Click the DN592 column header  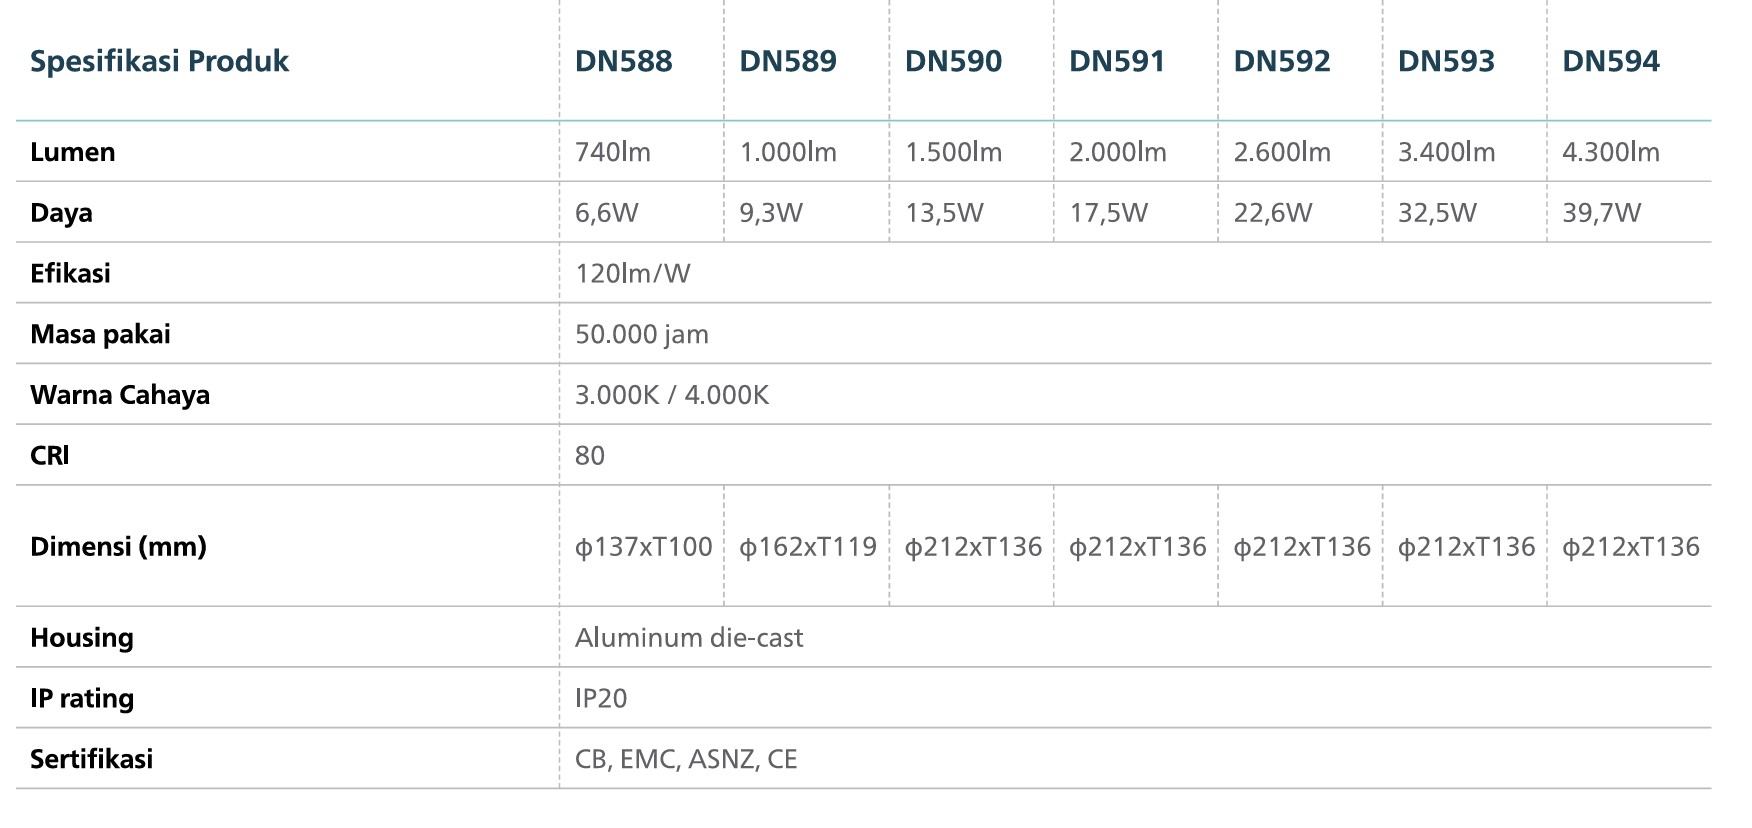(1282, 61)
